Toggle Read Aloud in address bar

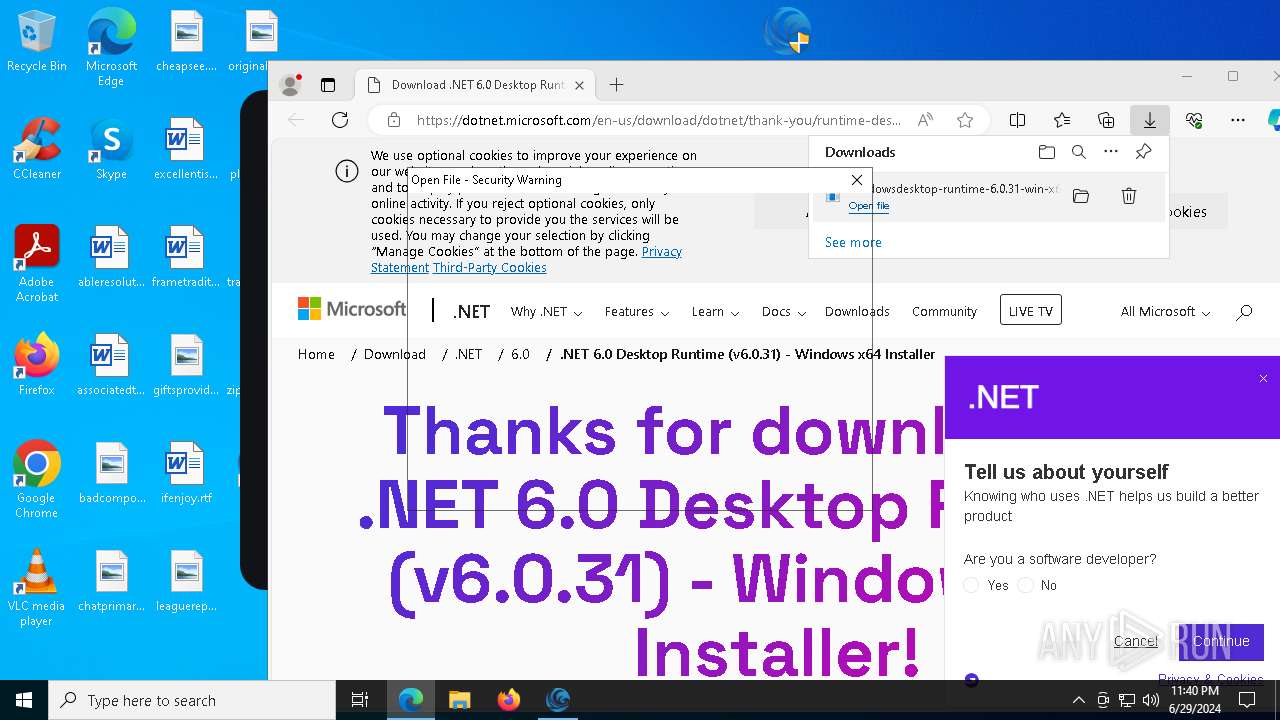pyautogui.click(x=925, y=120)
